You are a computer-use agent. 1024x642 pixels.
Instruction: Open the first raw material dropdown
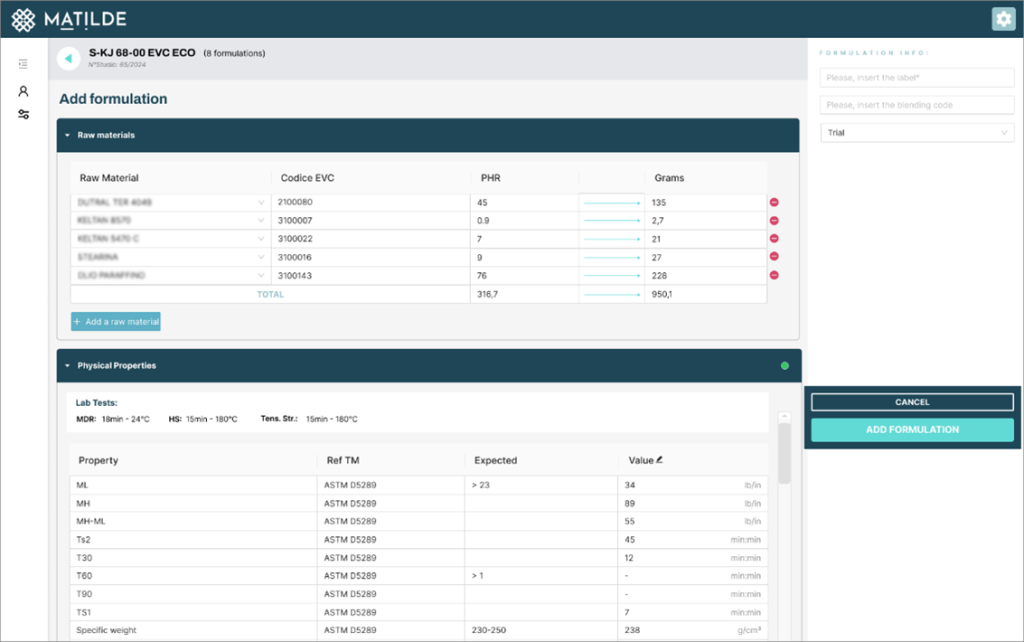pos(170,202)
